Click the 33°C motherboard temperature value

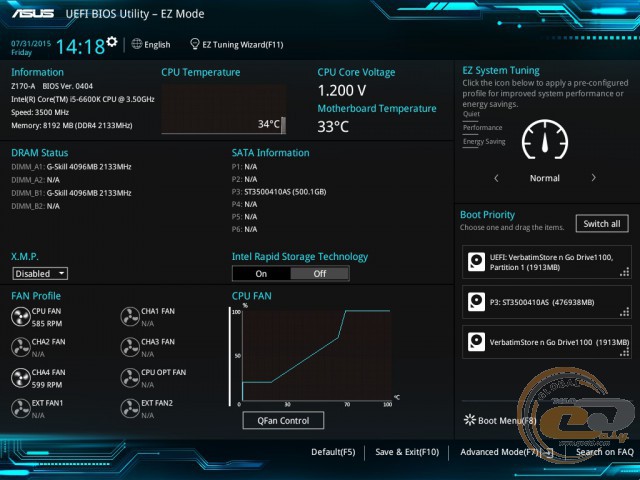333,127
